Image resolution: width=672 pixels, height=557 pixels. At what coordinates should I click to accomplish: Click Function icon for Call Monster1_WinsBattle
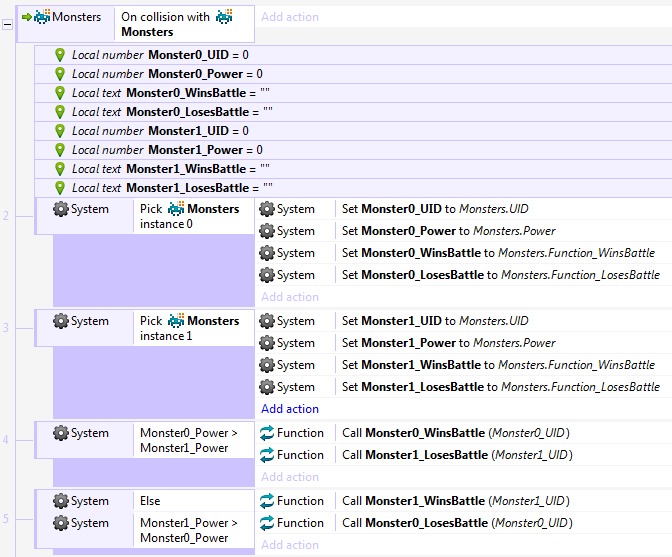pyautogui.click(x=267, y=501)
